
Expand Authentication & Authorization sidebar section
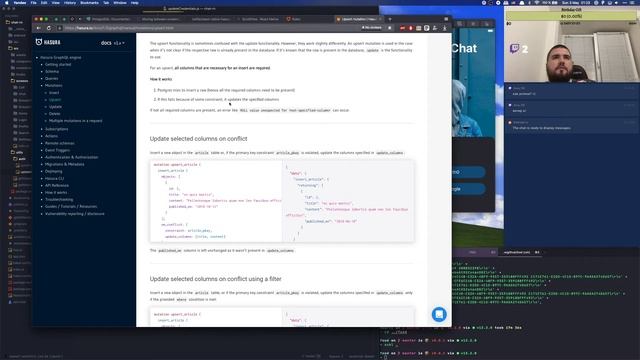pyautogui.click(x=71, y=157)
